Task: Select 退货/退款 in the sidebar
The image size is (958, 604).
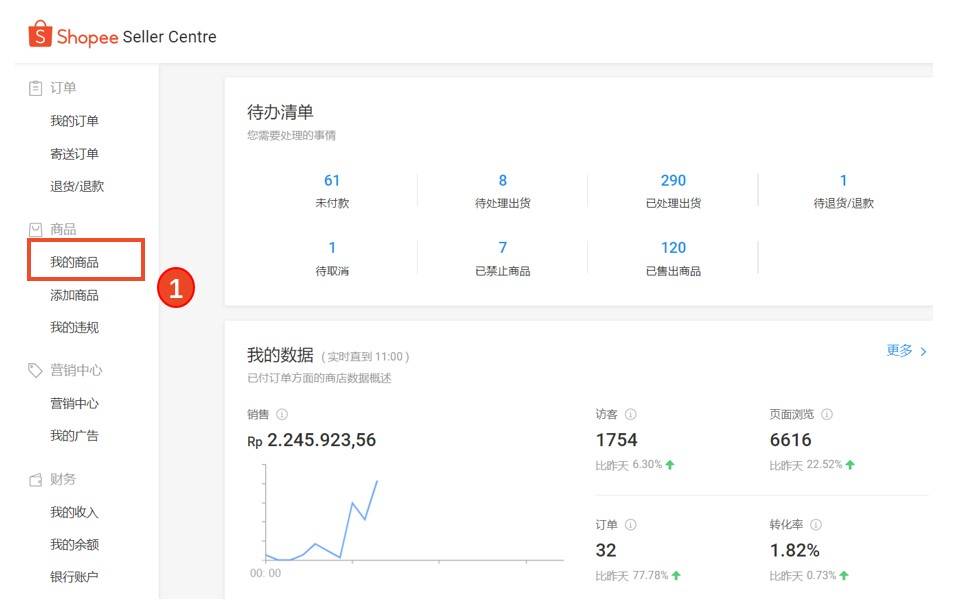Action: pyautogui.click(x=77, y=186)
